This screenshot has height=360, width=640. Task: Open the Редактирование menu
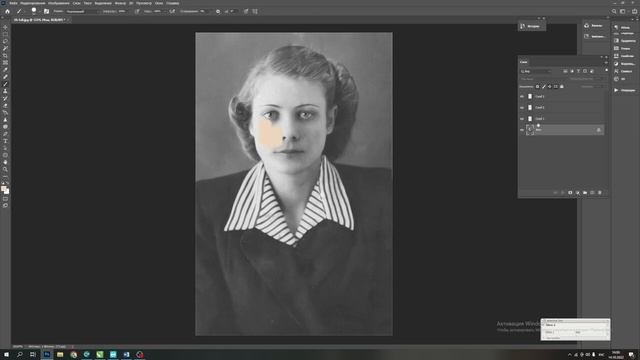(32, 3)
